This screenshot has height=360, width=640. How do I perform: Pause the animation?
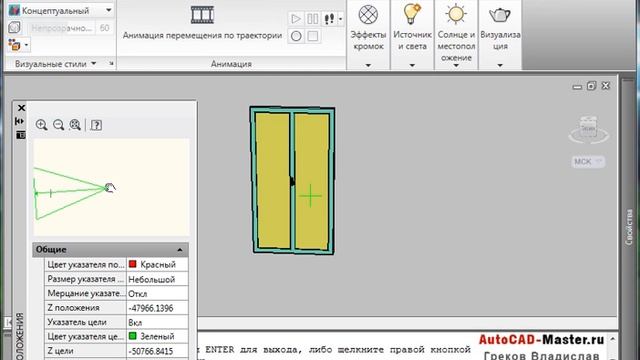(x=313, y=19)
